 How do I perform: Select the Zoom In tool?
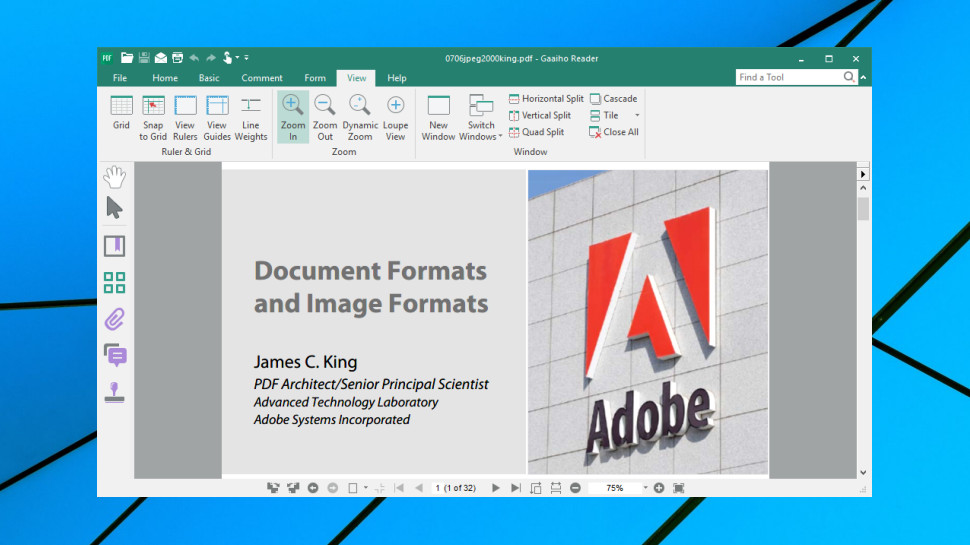pyautogui.click(x=293, y=118)
